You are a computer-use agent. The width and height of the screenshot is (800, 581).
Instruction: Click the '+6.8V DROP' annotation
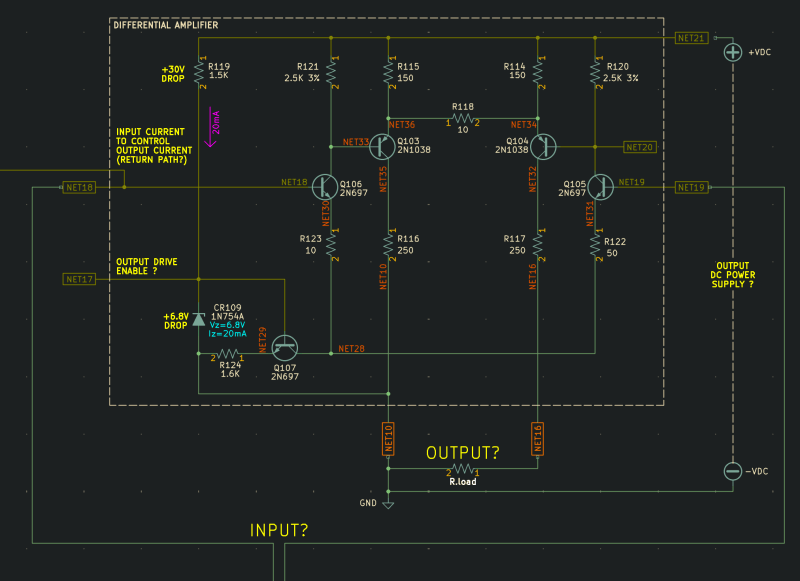point(176,321)
